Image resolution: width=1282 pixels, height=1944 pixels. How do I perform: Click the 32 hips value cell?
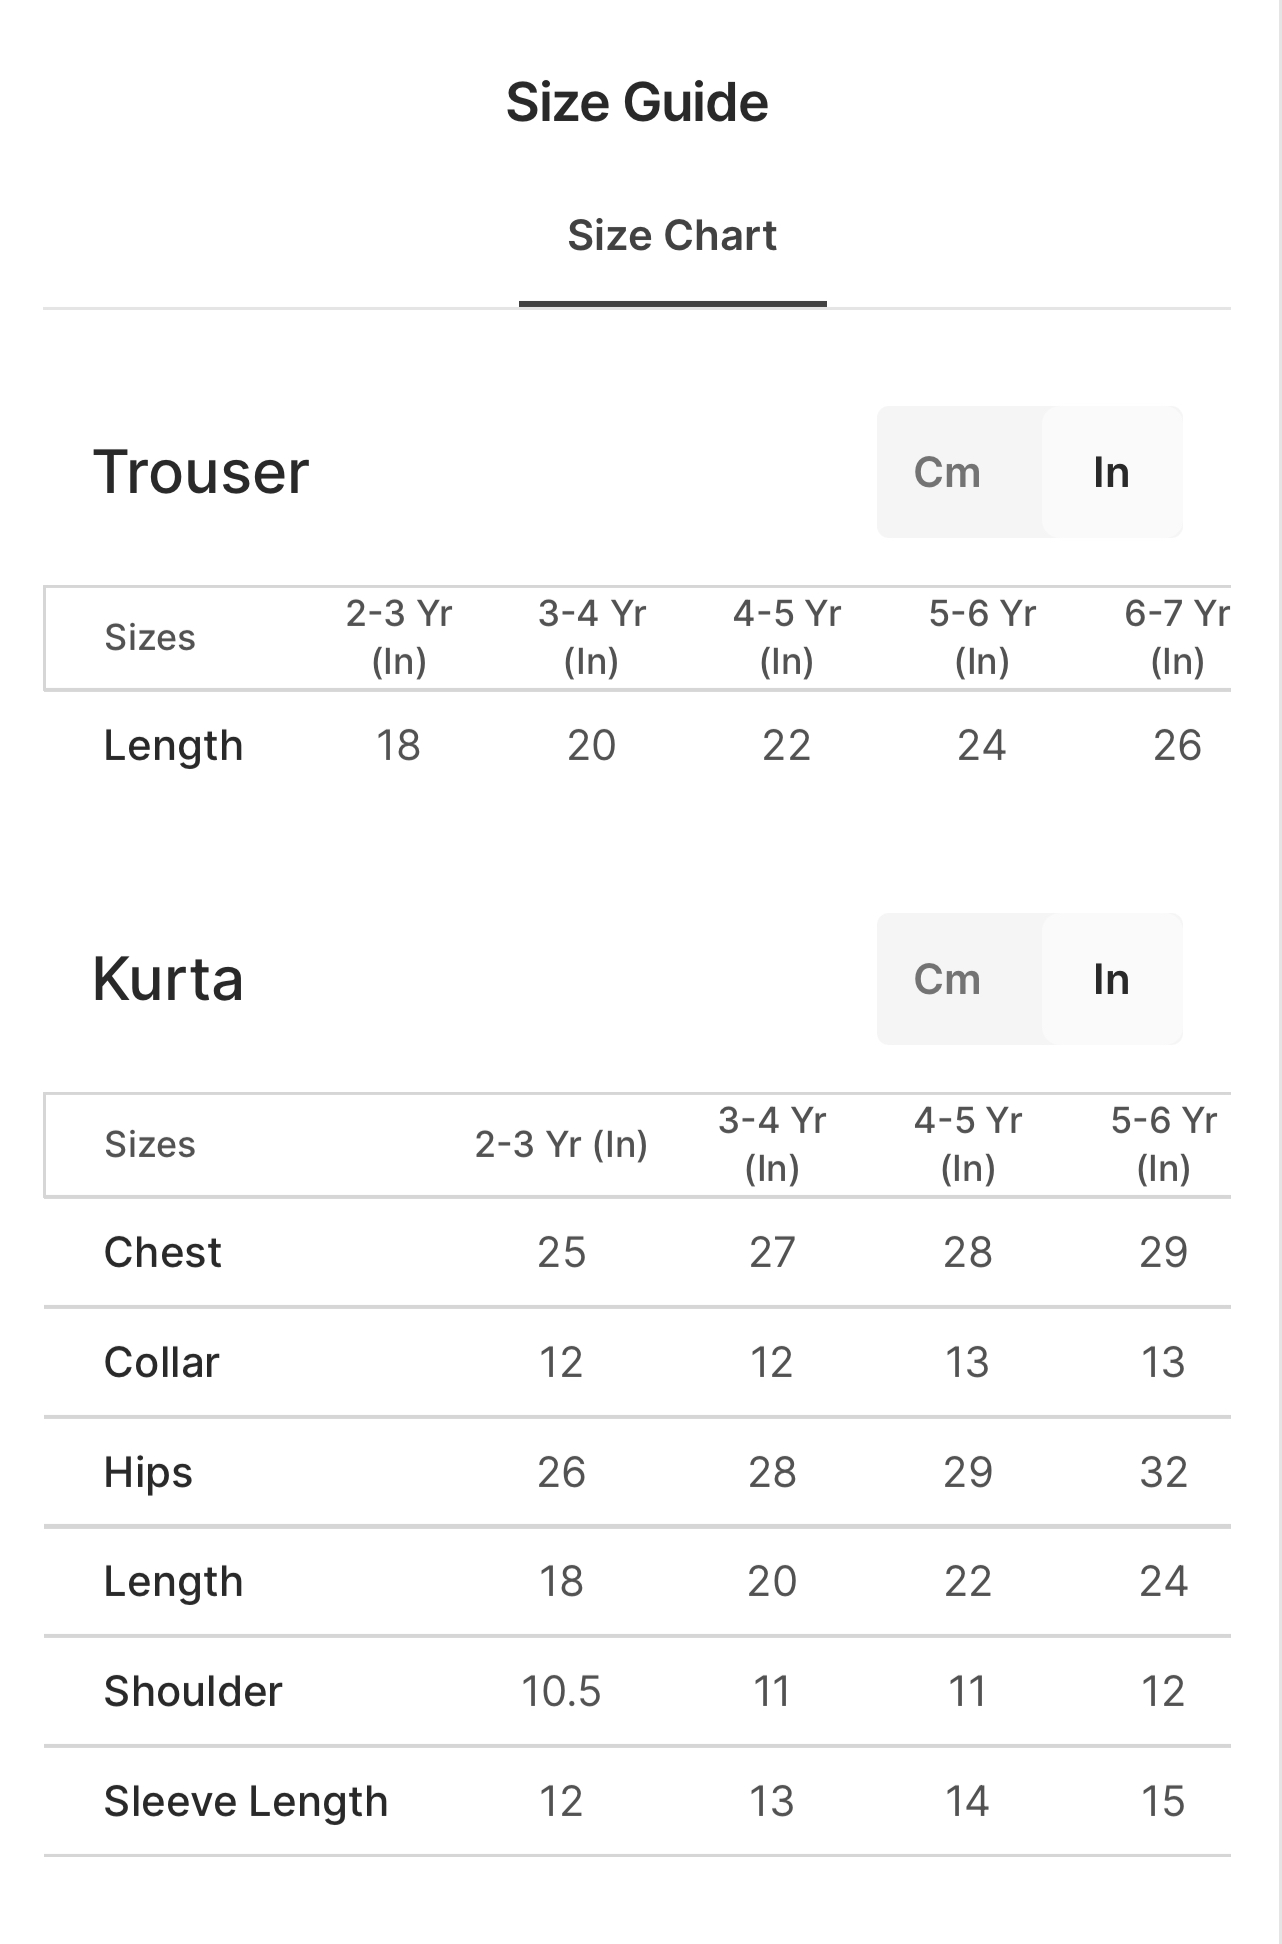pos(1163,1472)
